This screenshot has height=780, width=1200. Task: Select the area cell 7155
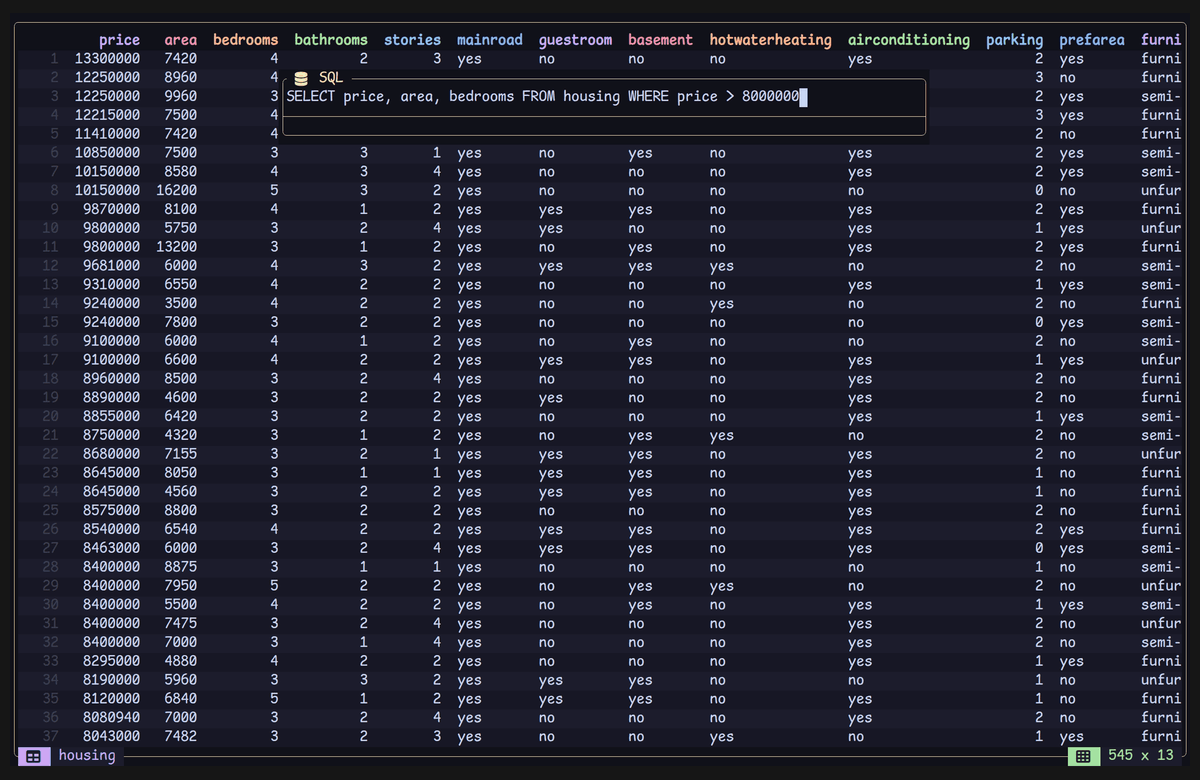(x=181, y=454)
